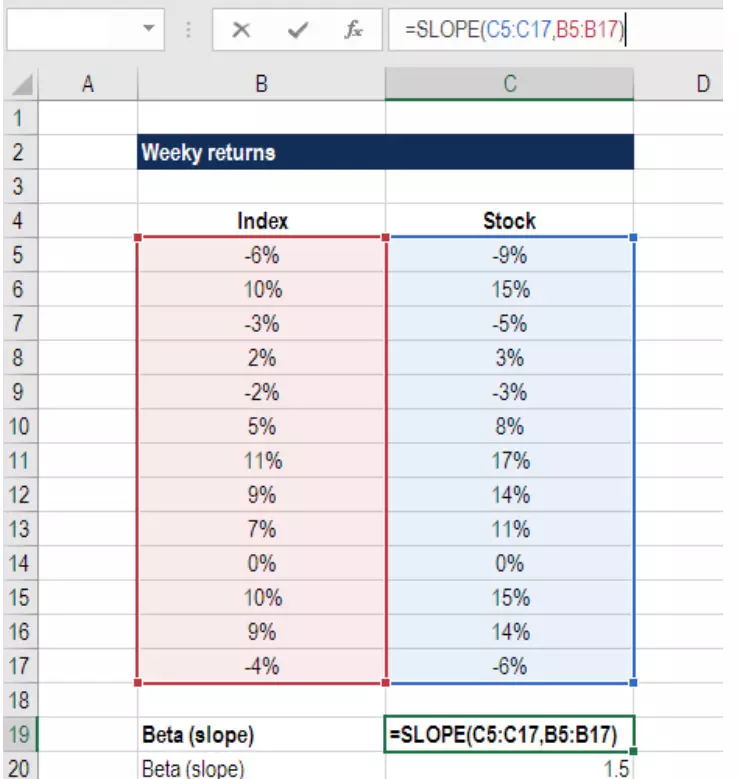Click the red range handle at B17 bottom-left corner

(x=138, y=683)
